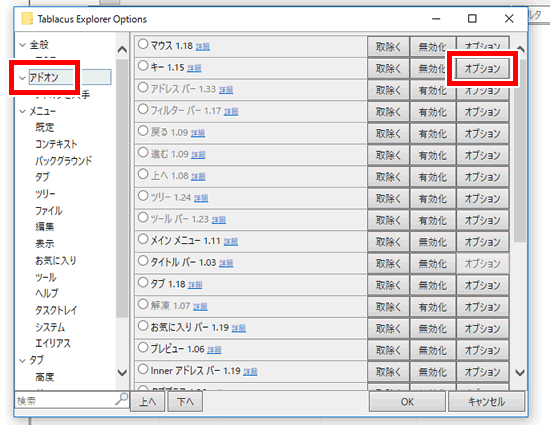Select the プレビュー 1.06 radio button
The height and width of the screenshot is (425, 550).
[143, 348]
